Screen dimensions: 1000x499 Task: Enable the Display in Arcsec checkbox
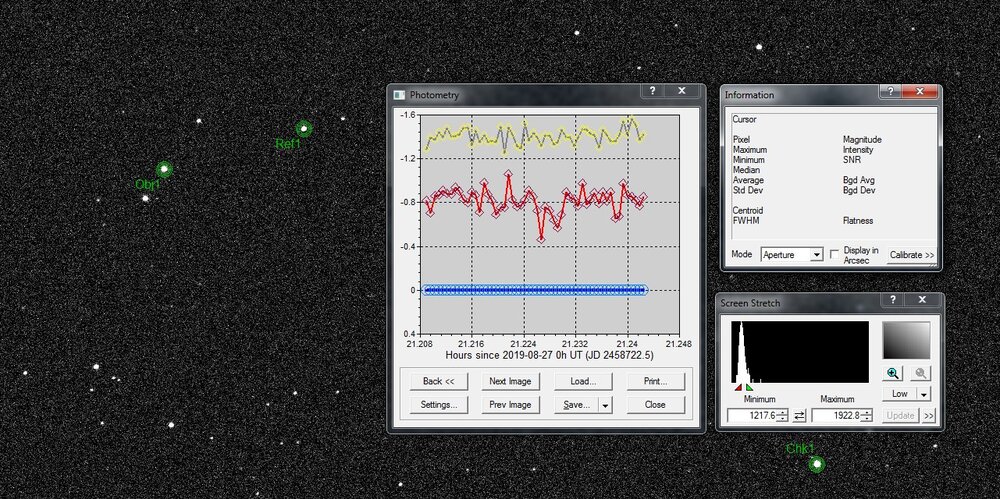[x=834, y=255]
